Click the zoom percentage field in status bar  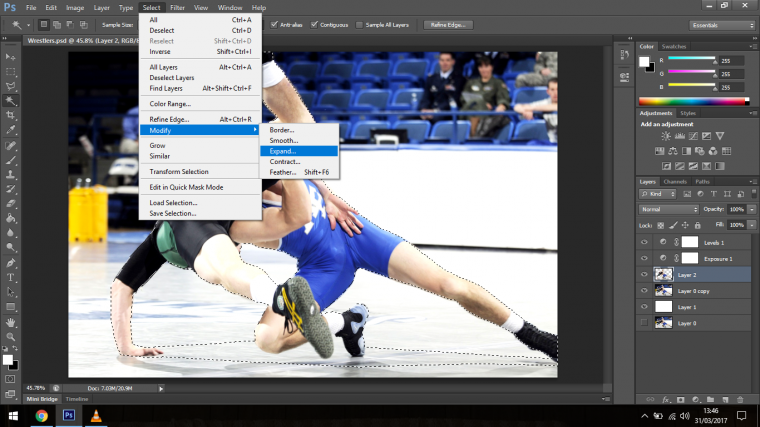coord(36,388)
